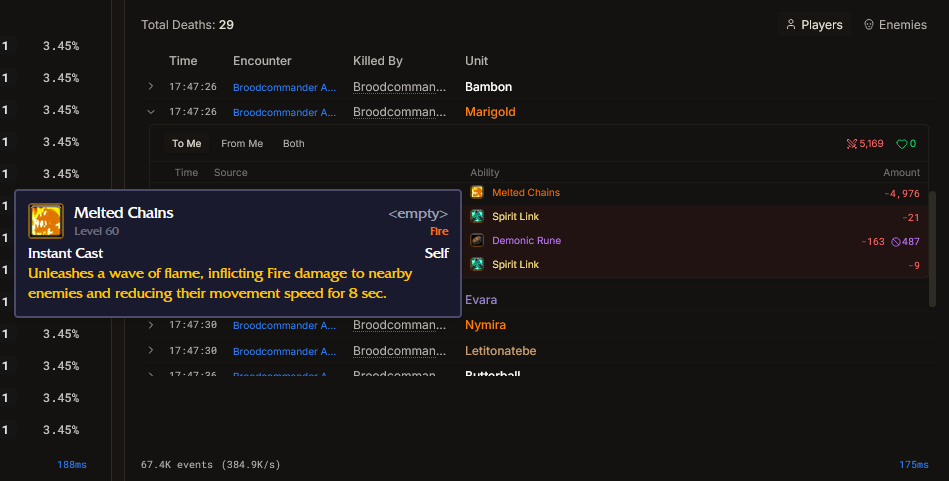The height and width of the screenshot is (481, 949).
Task: Click the Spirit Link icon on the -9 row
Action: coord(477,264)
